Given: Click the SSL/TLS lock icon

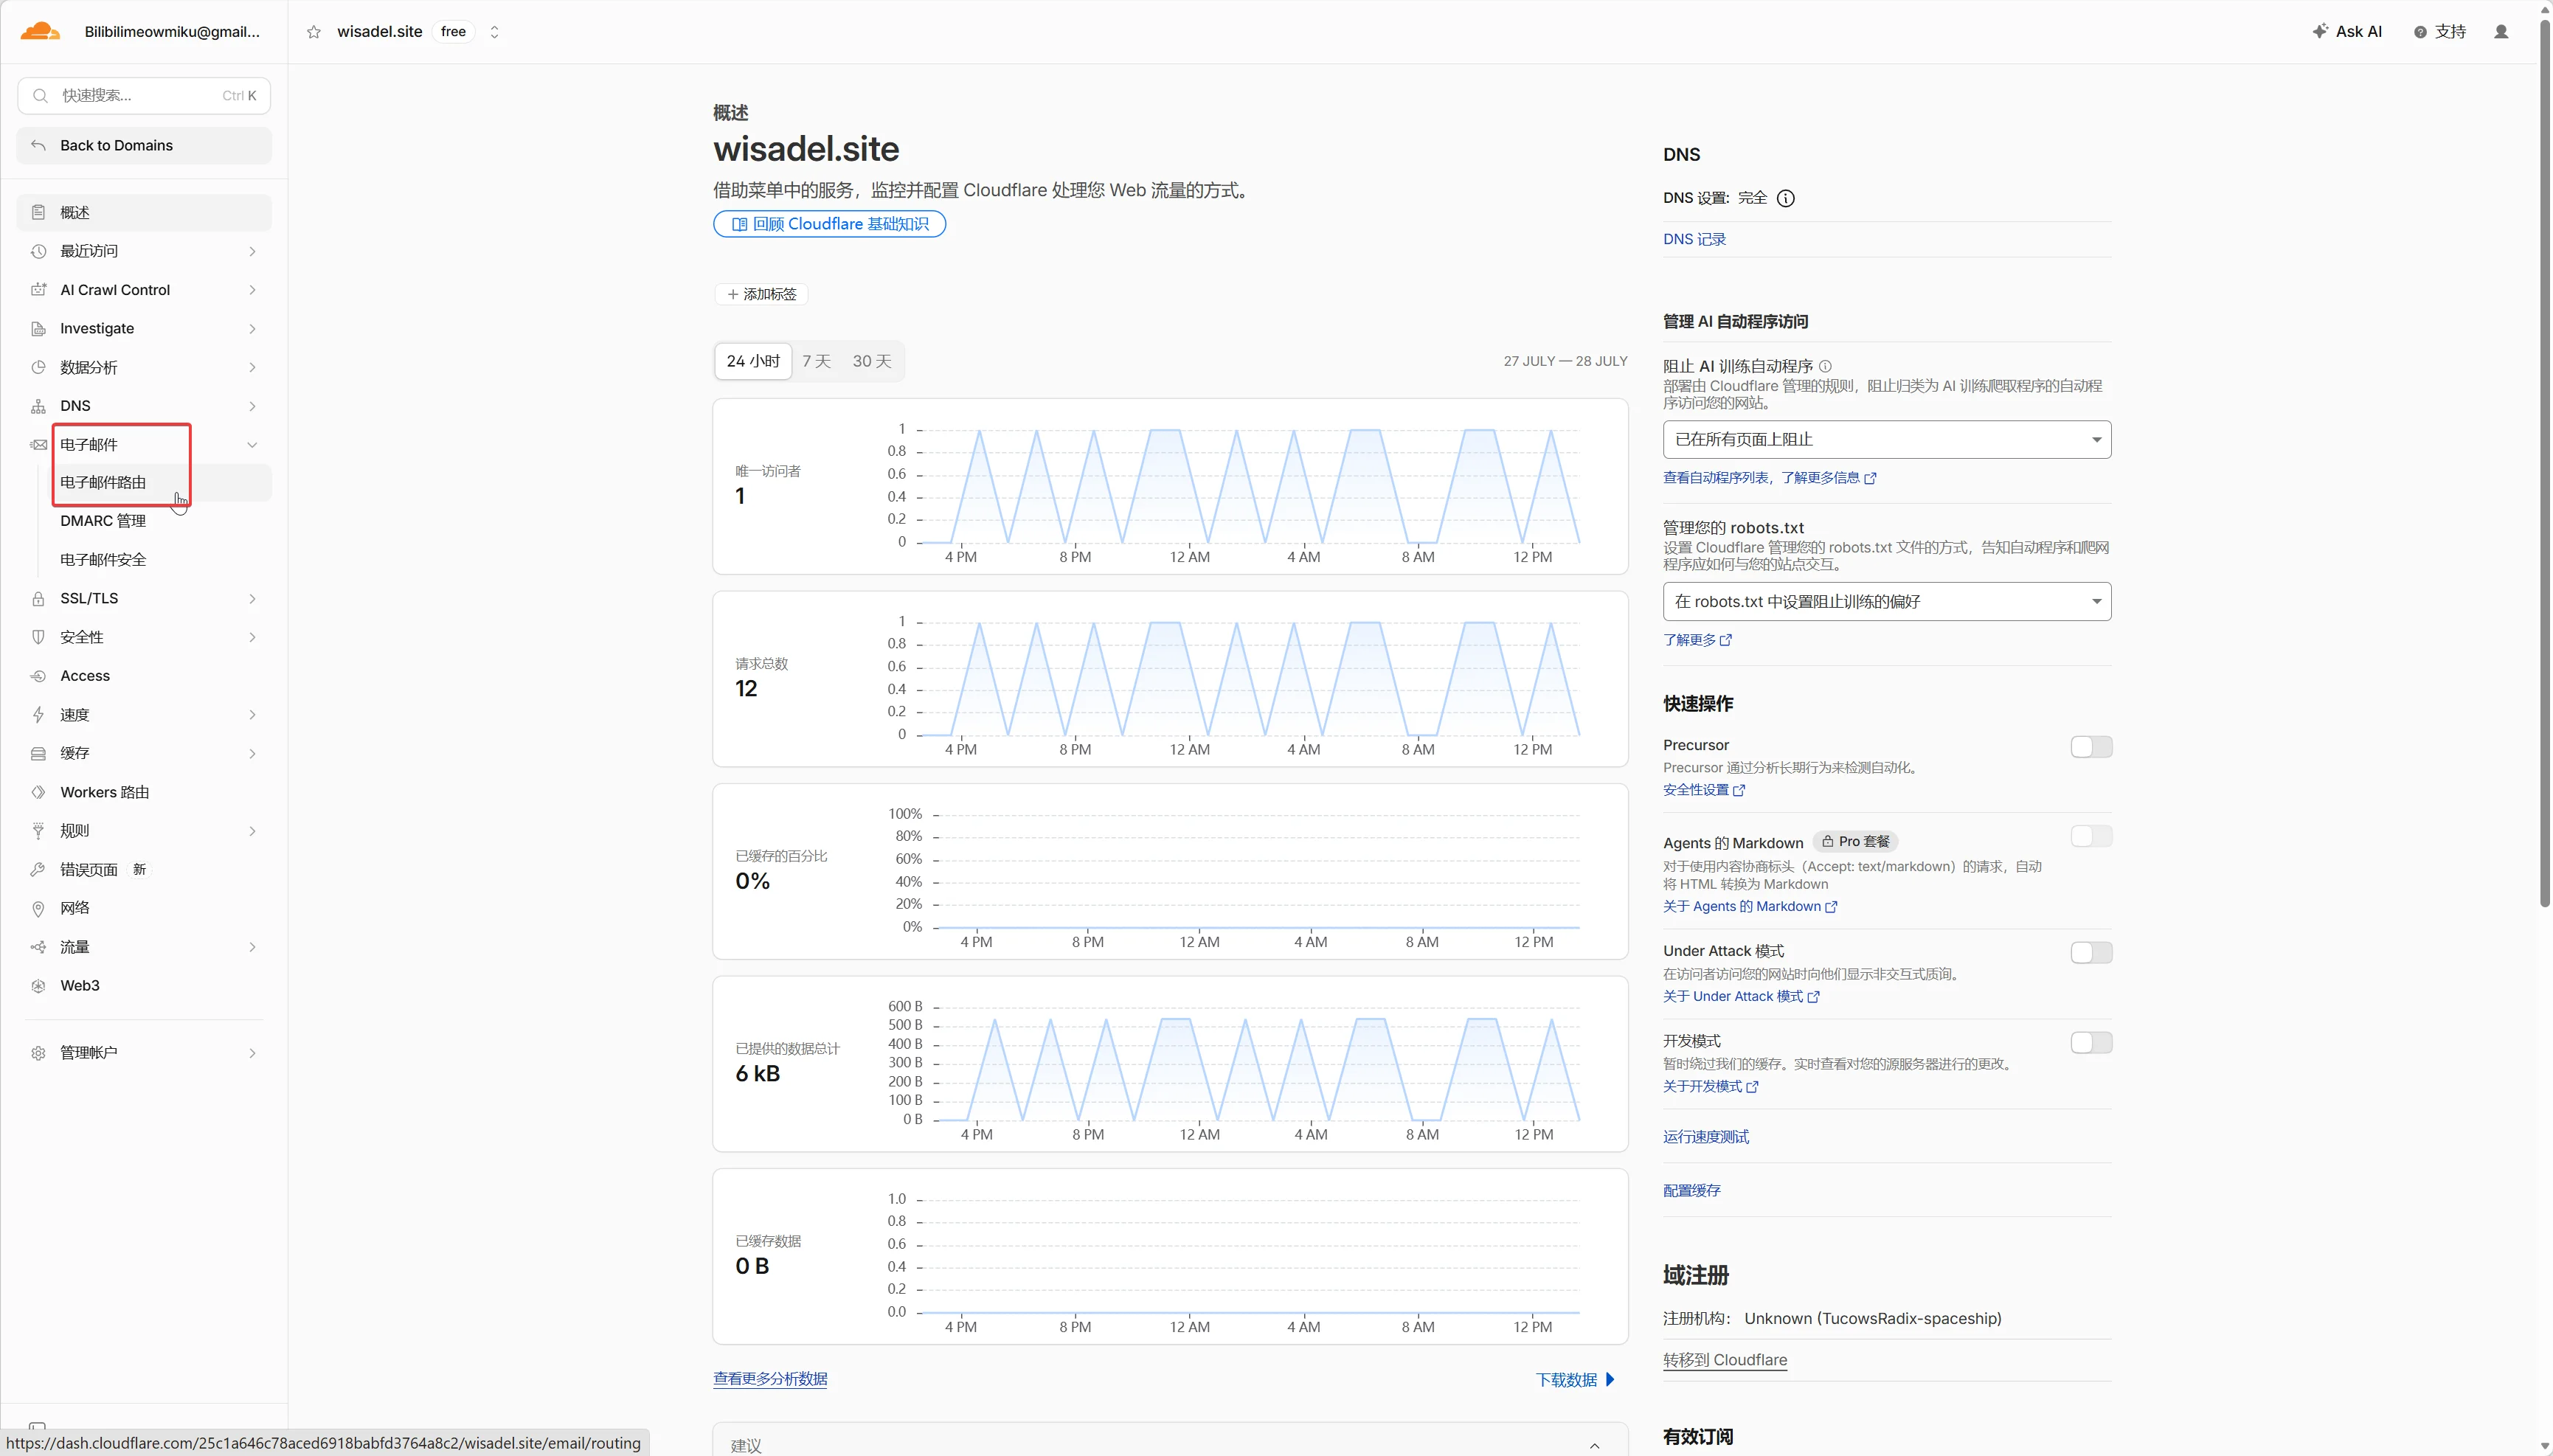Looking at the screenshot, I should pyautogui.click(x=38, y=598).
